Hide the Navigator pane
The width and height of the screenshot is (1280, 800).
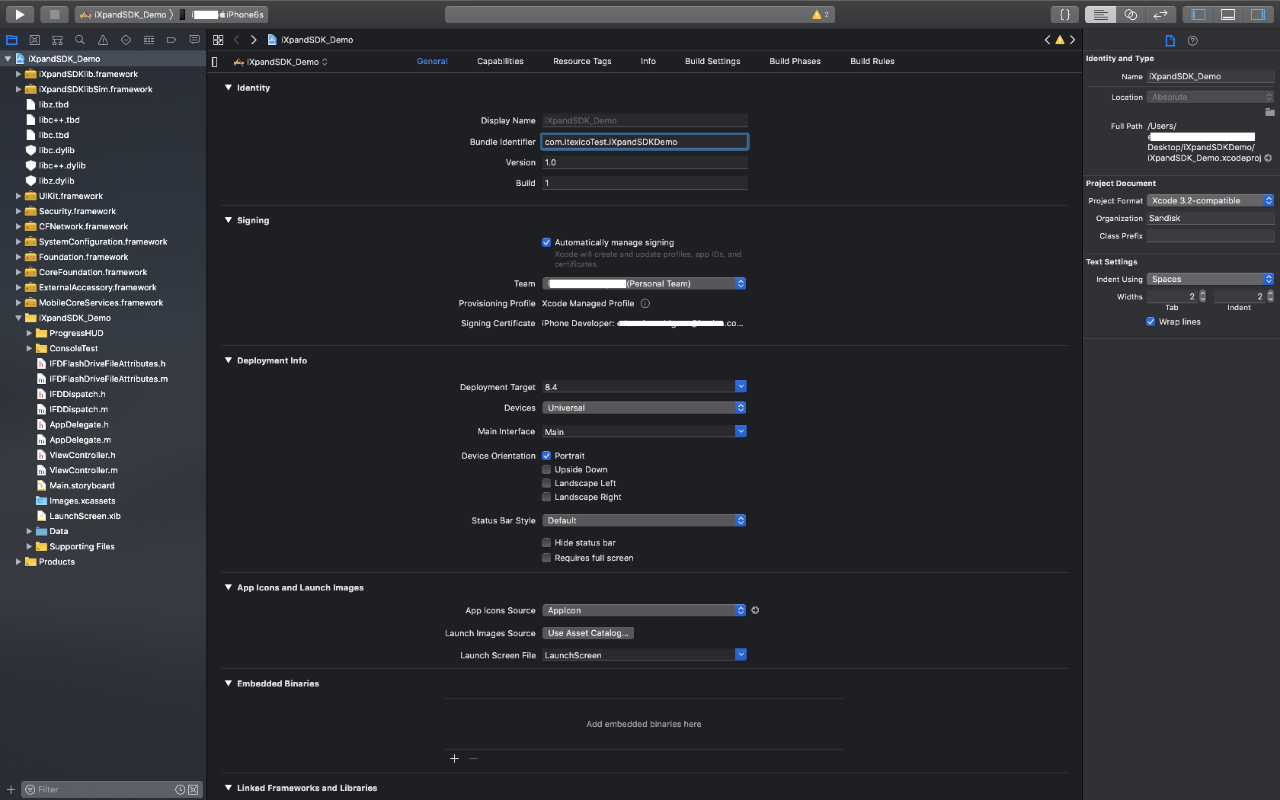click(1198, 15)
